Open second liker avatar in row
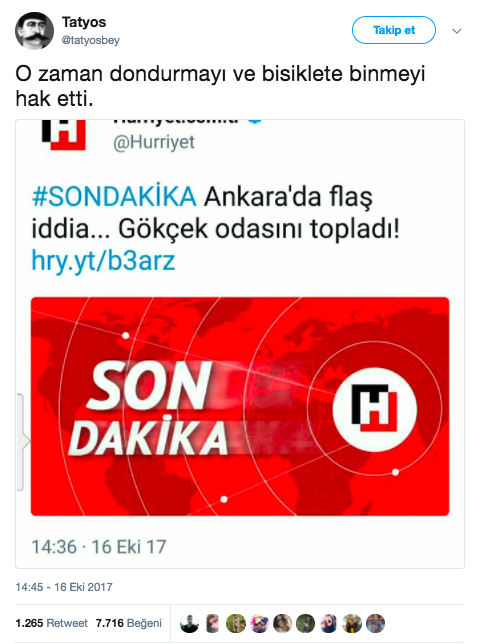The image size is (481, 644). [212, 623]
